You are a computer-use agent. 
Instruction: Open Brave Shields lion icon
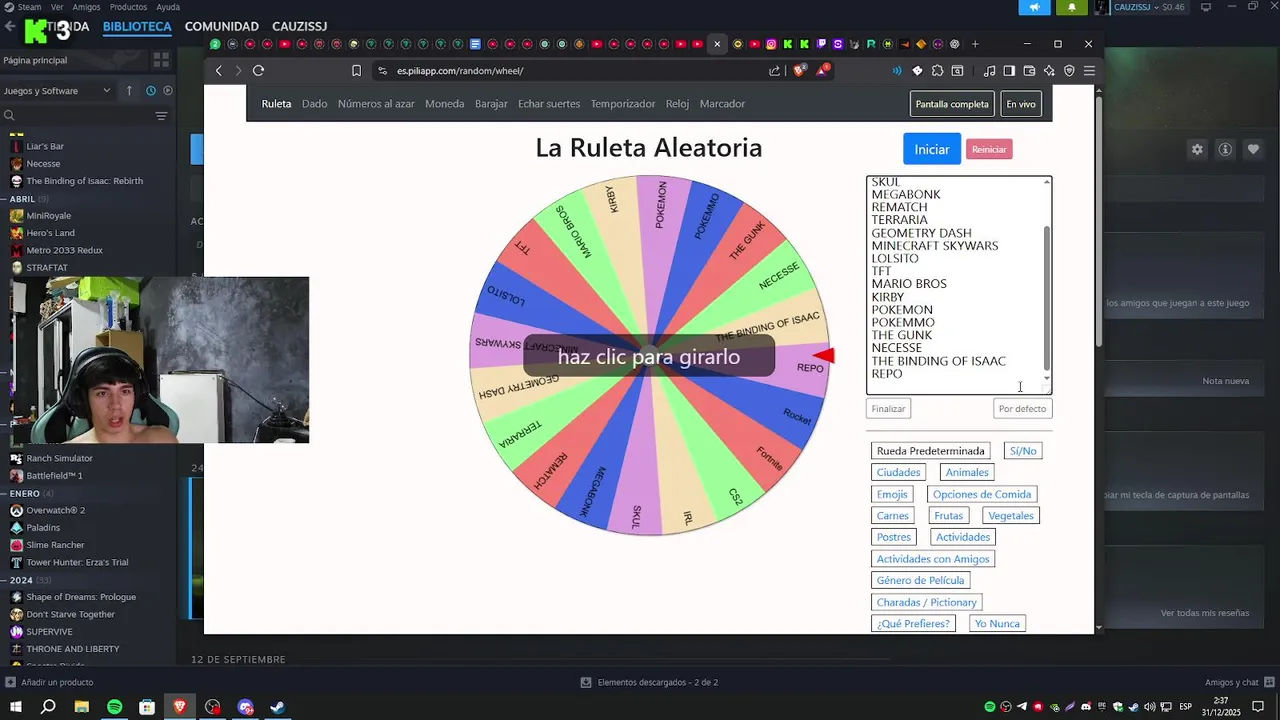[x=799, y=70]
